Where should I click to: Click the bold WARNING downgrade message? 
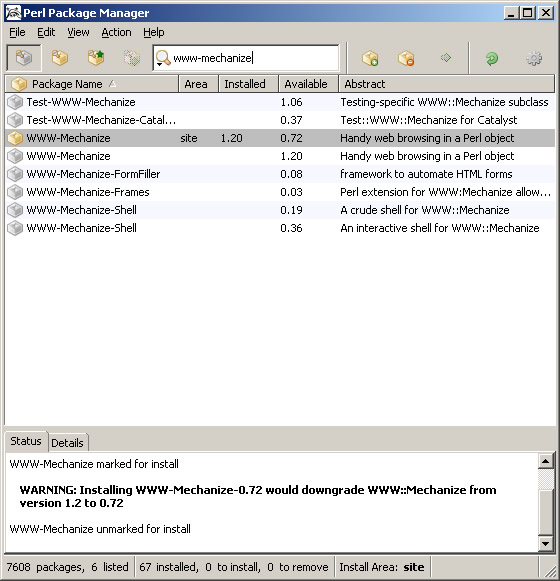pyautogui.click(x=258, y=497)
